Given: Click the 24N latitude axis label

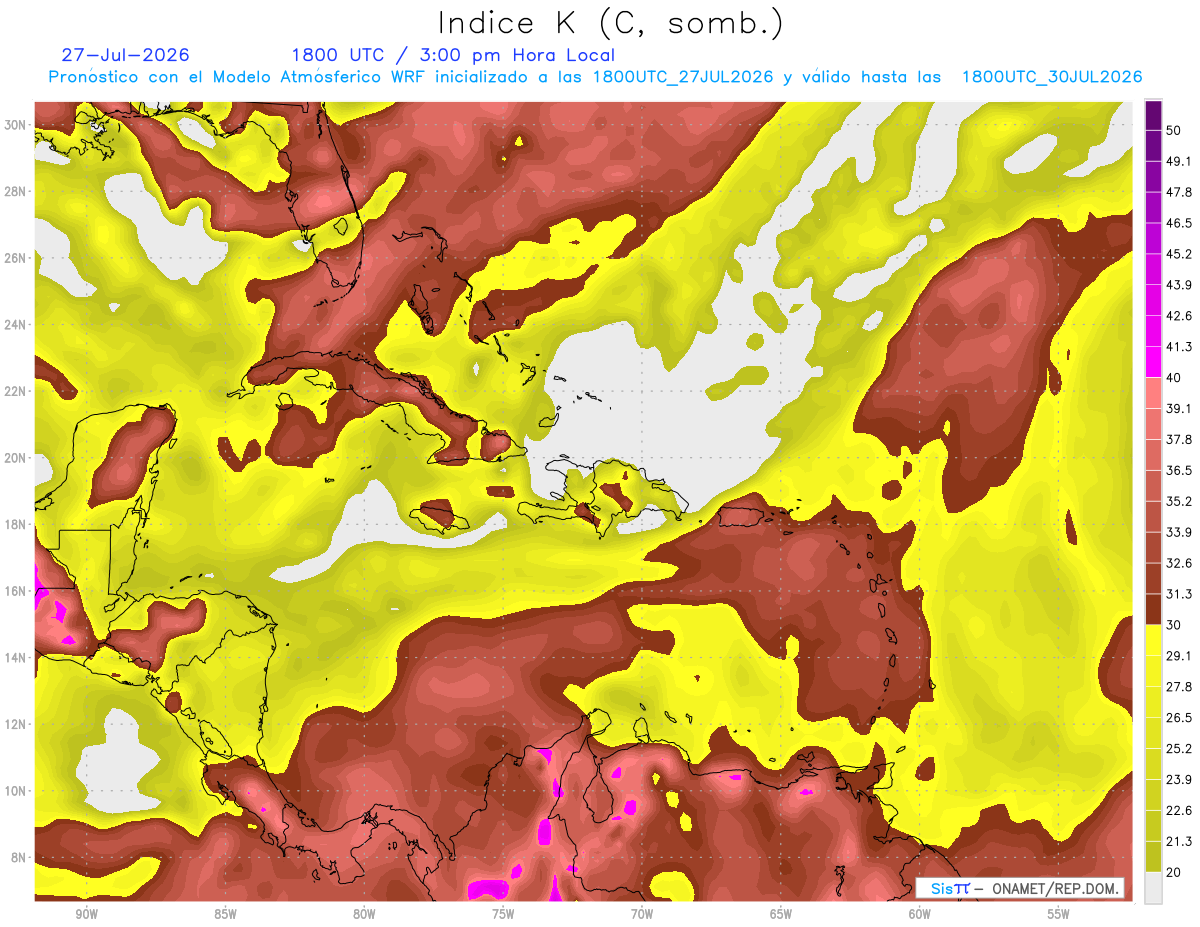Looking at the screenshot, I should point(16,325).
